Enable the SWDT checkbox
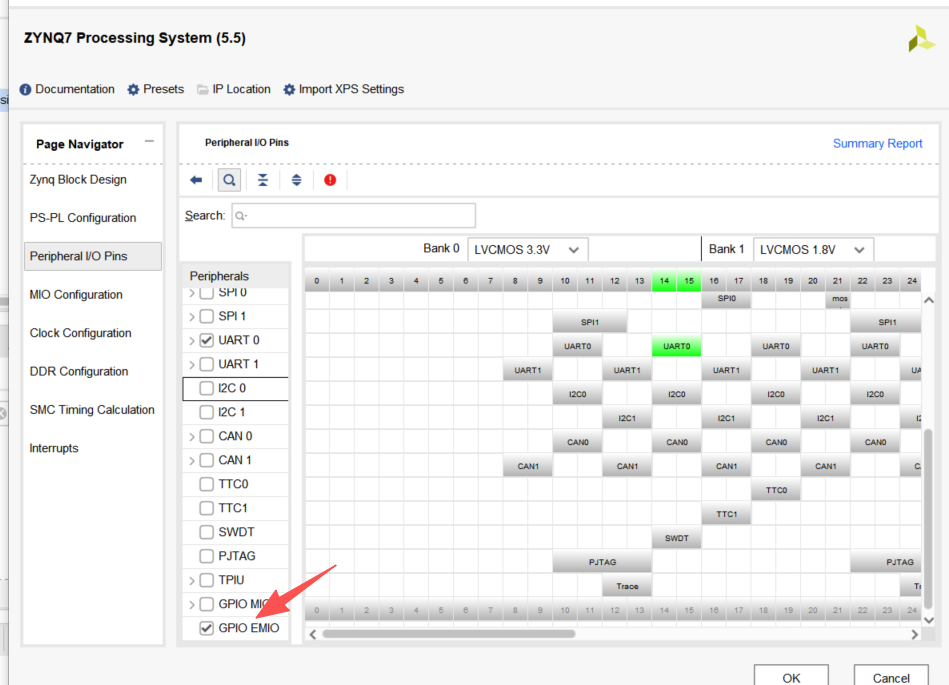The height and width of the screenshot is (685, 949). 206,533
